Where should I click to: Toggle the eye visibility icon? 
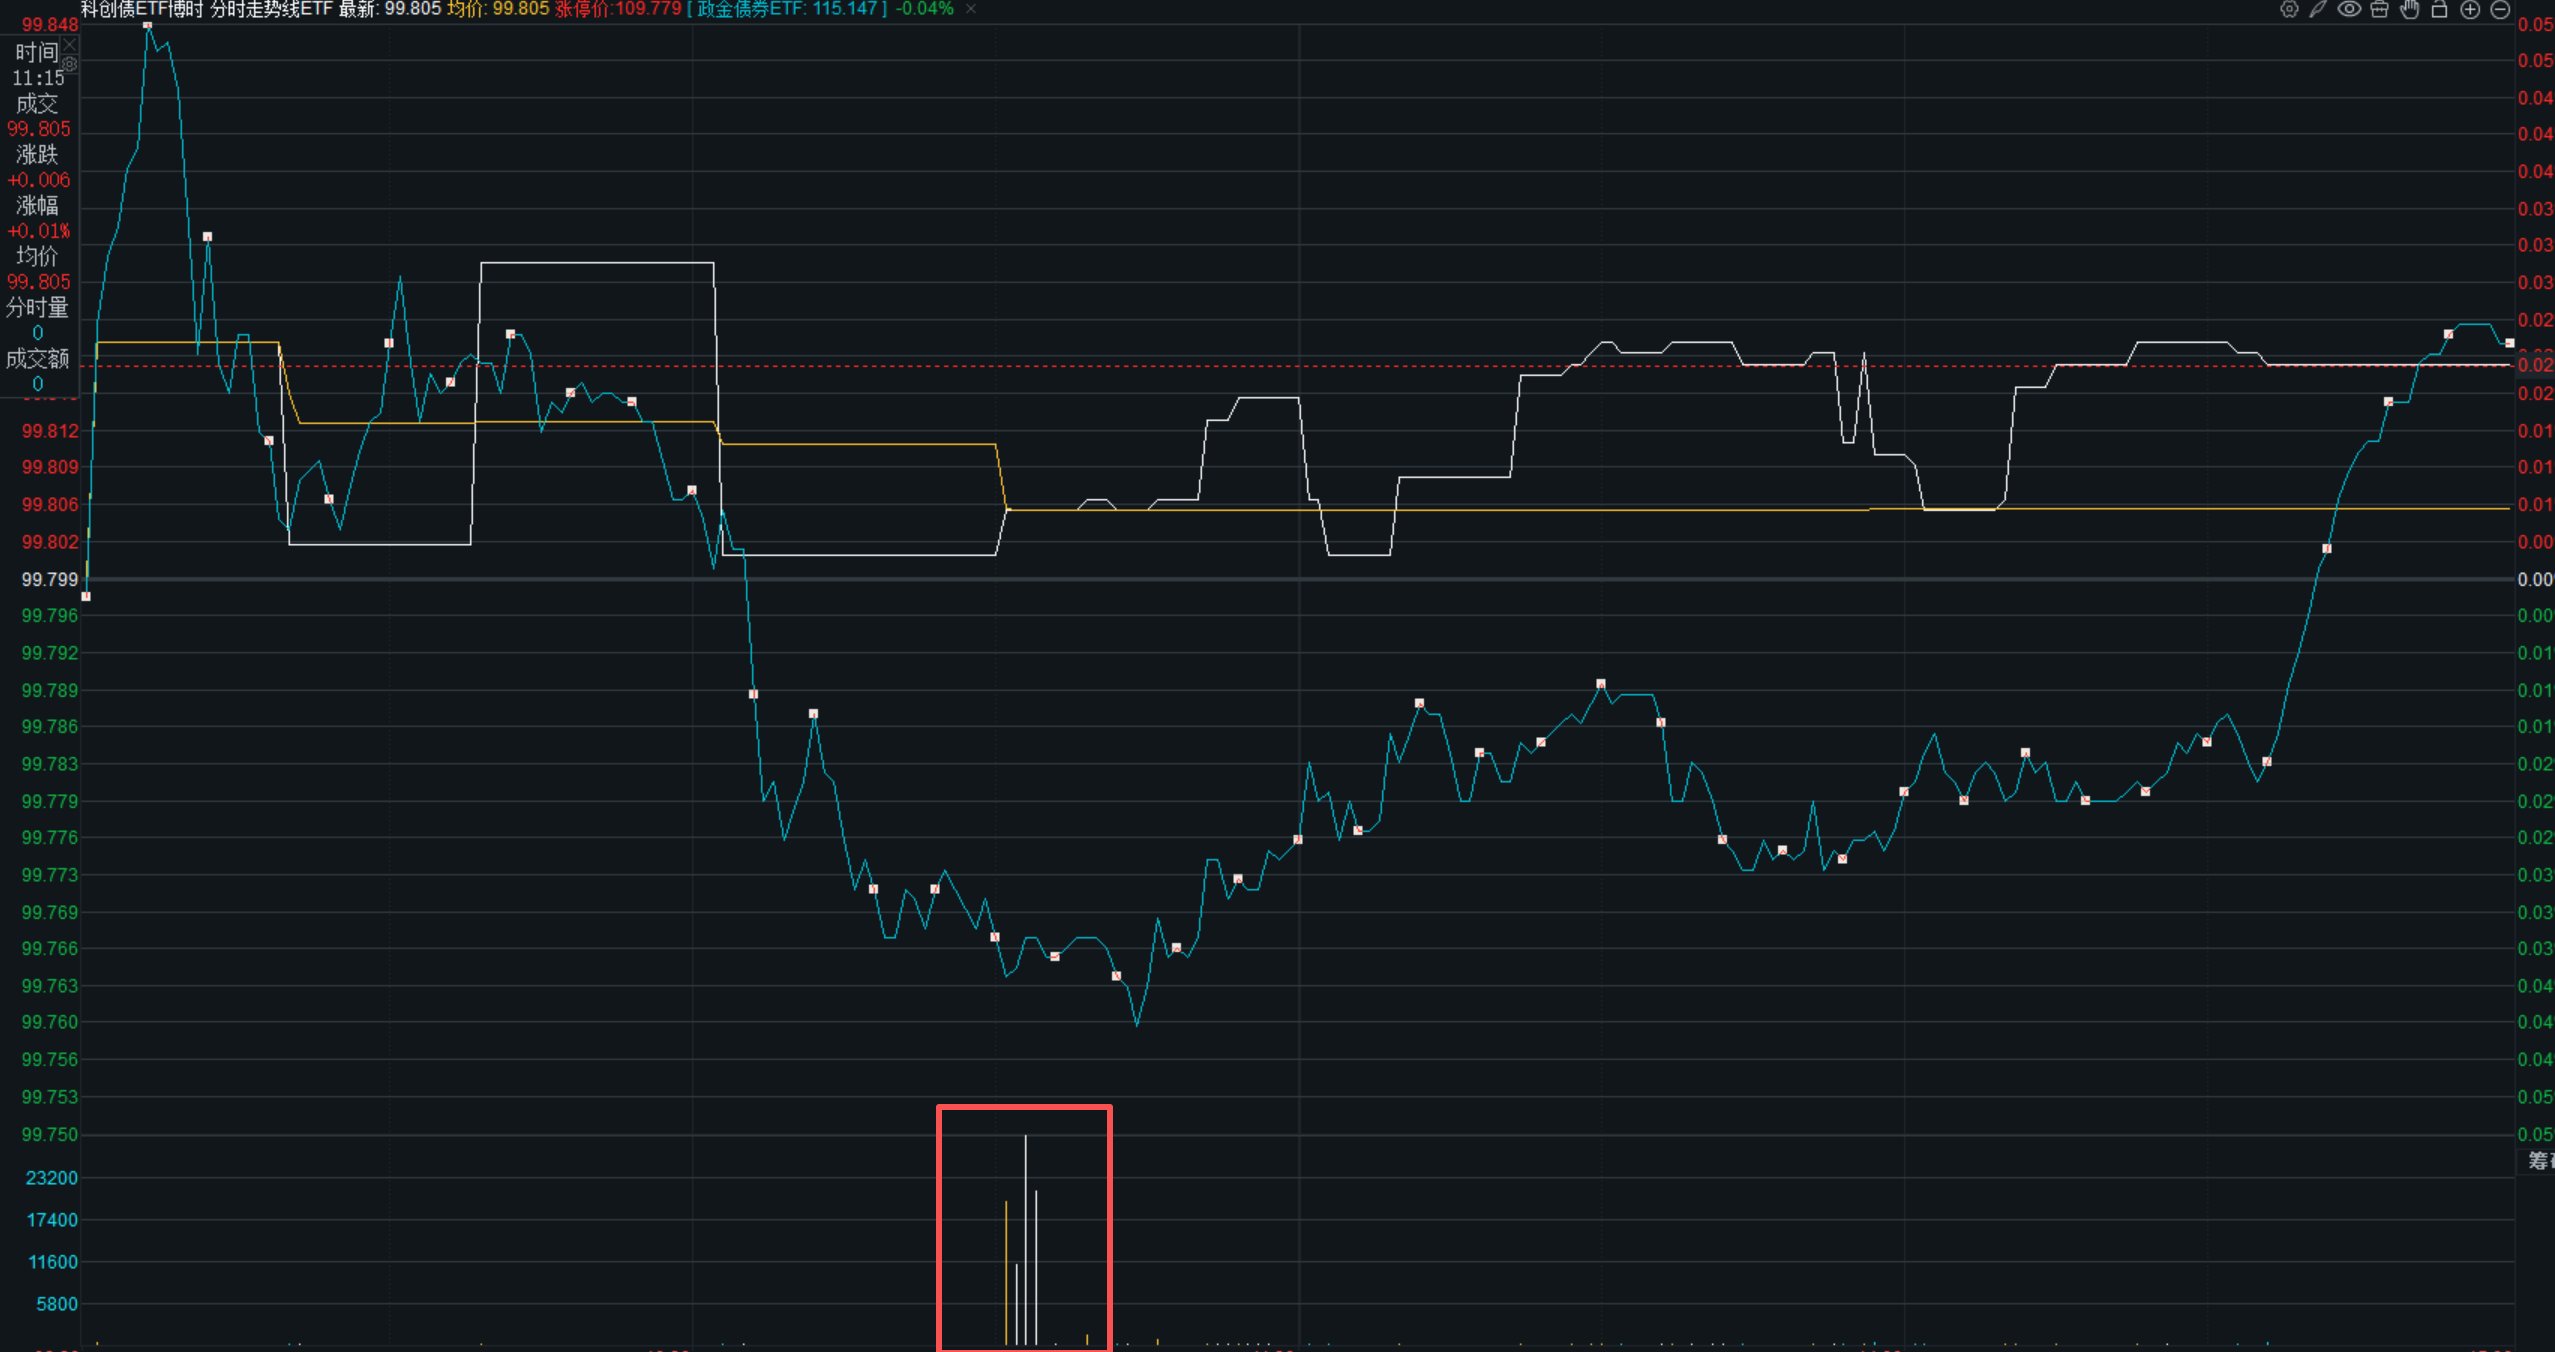[x=2349, y=10]
